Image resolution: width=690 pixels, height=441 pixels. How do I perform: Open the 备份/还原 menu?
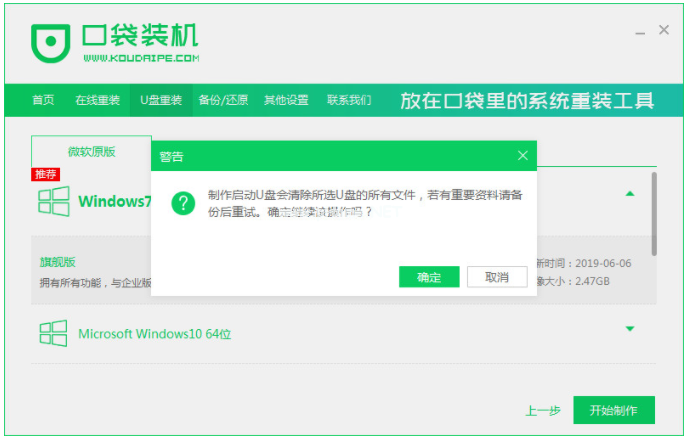[x=222, y=100]
